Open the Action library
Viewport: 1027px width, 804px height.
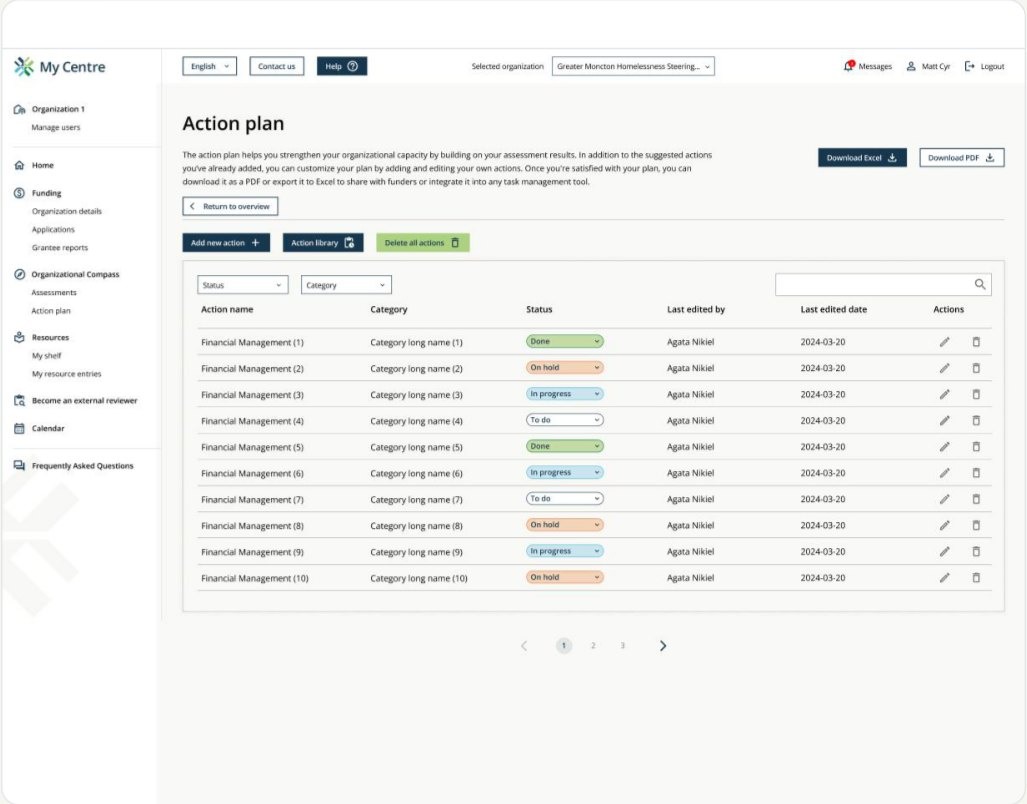pos(323,243)
